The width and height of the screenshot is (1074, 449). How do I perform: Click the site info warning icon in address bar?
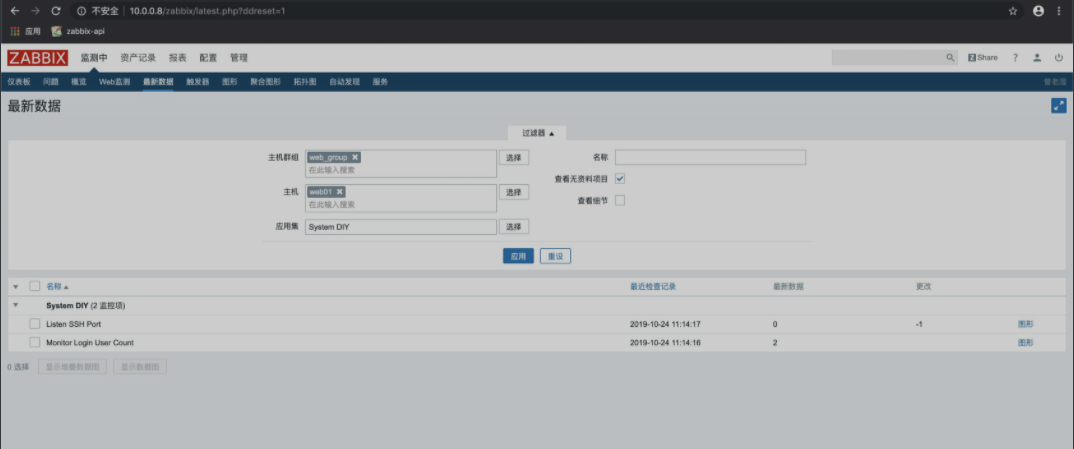coord(81,11)
